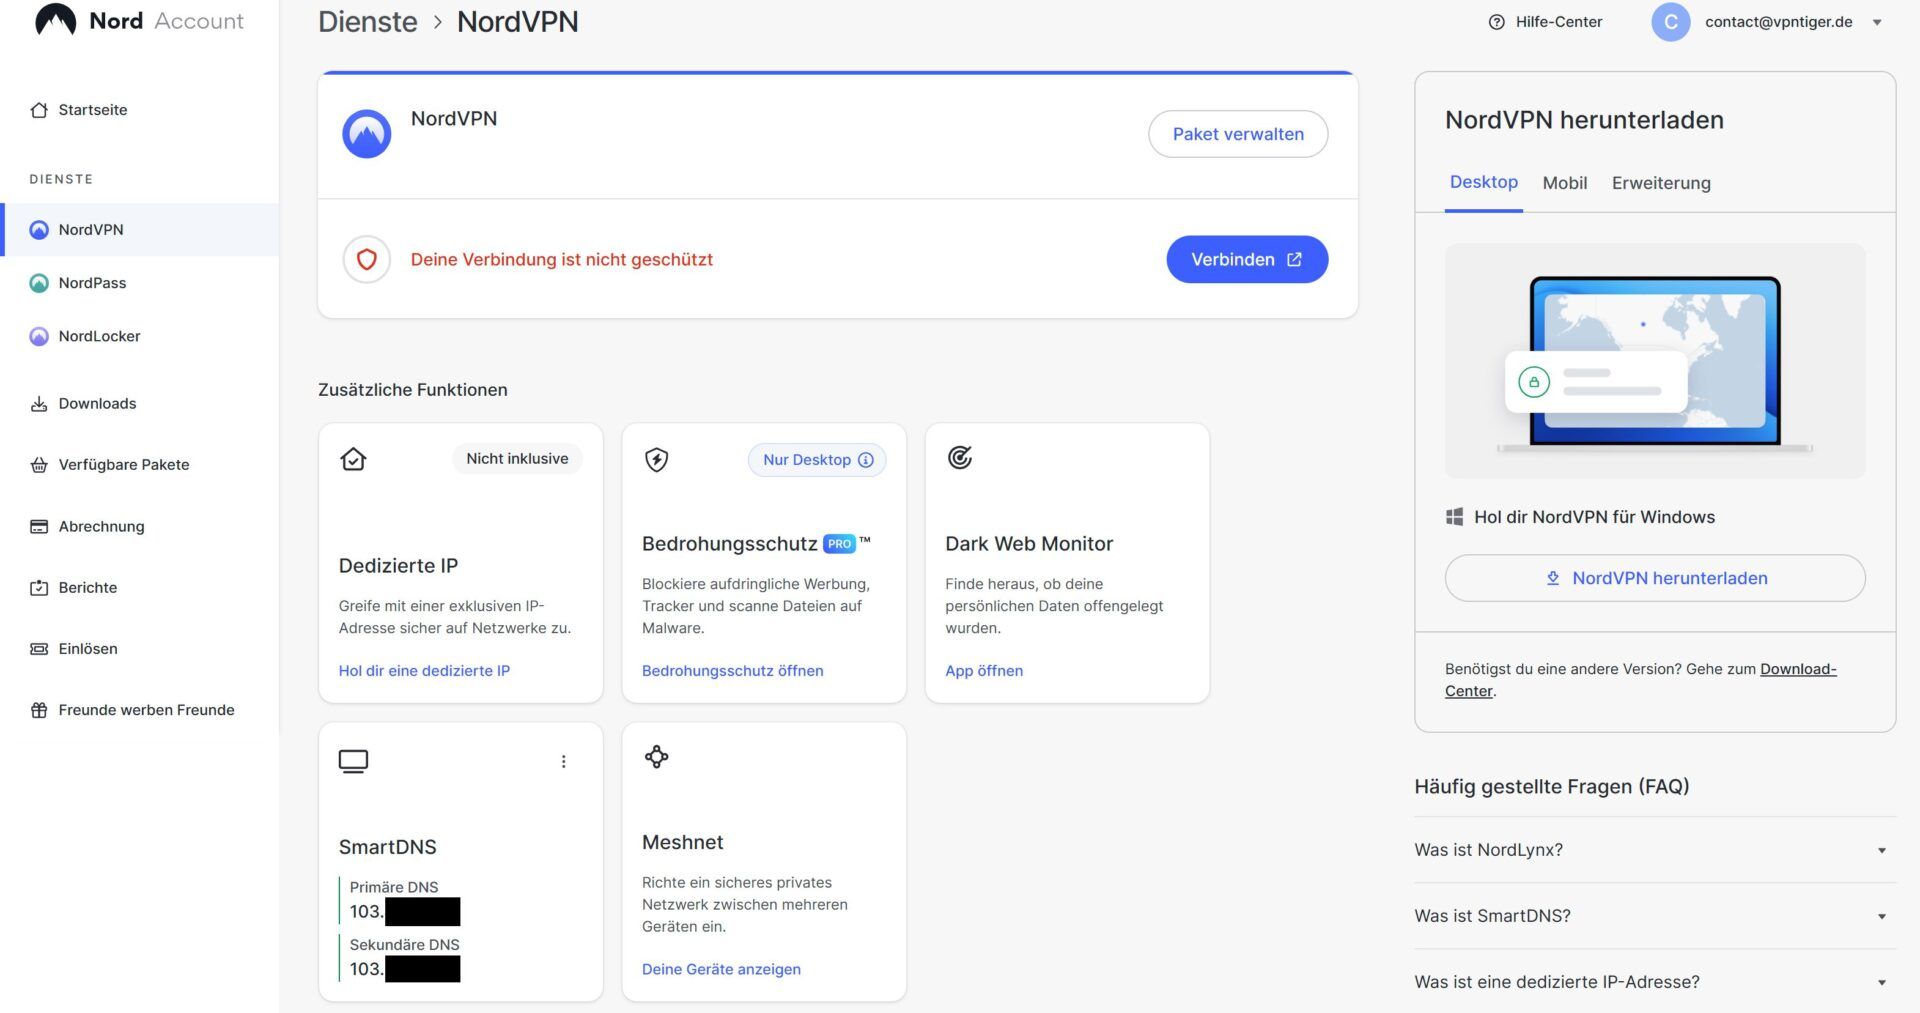Click the Paket verwalten button
The height and width of the screenshot is (1013, 1920).
click(x=1238, y=134)
